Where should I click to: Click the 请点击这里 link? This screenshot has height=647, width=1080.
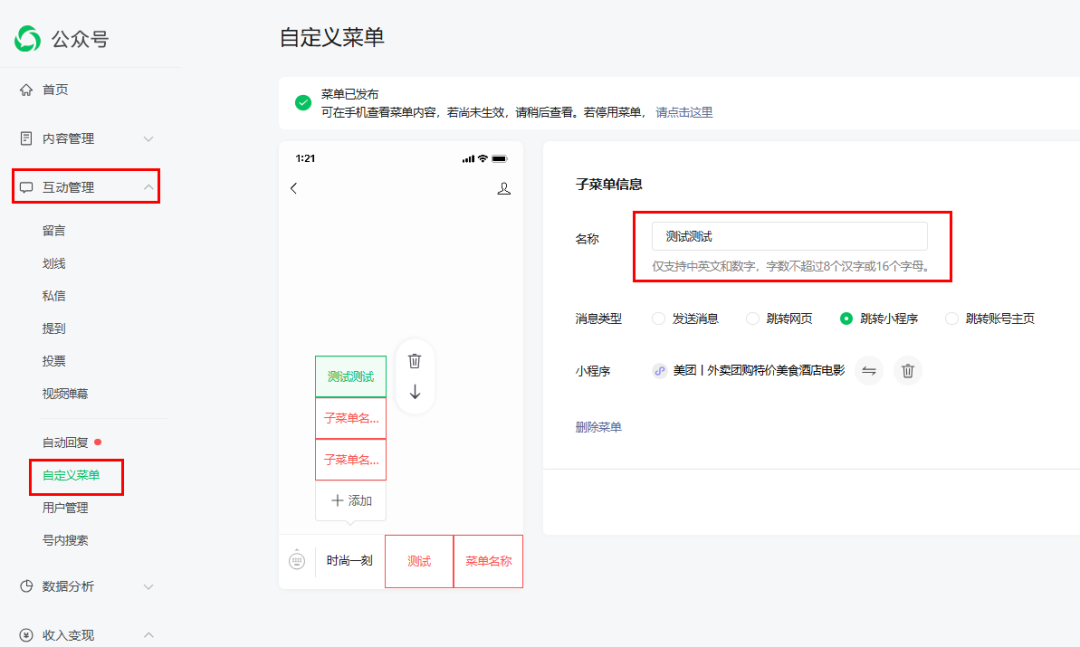[x=684, y=113]
